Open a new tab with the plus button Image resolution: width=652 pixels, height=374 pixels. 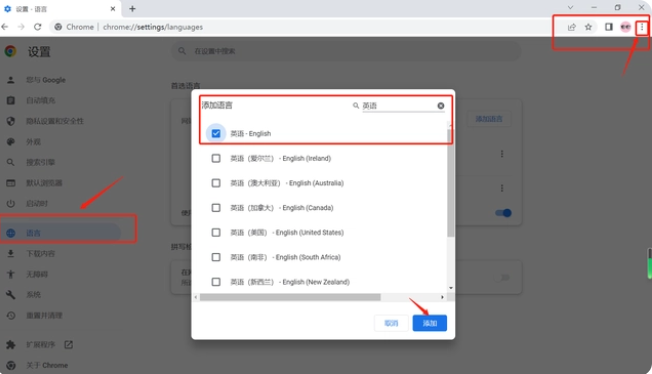tap(132, 9)
